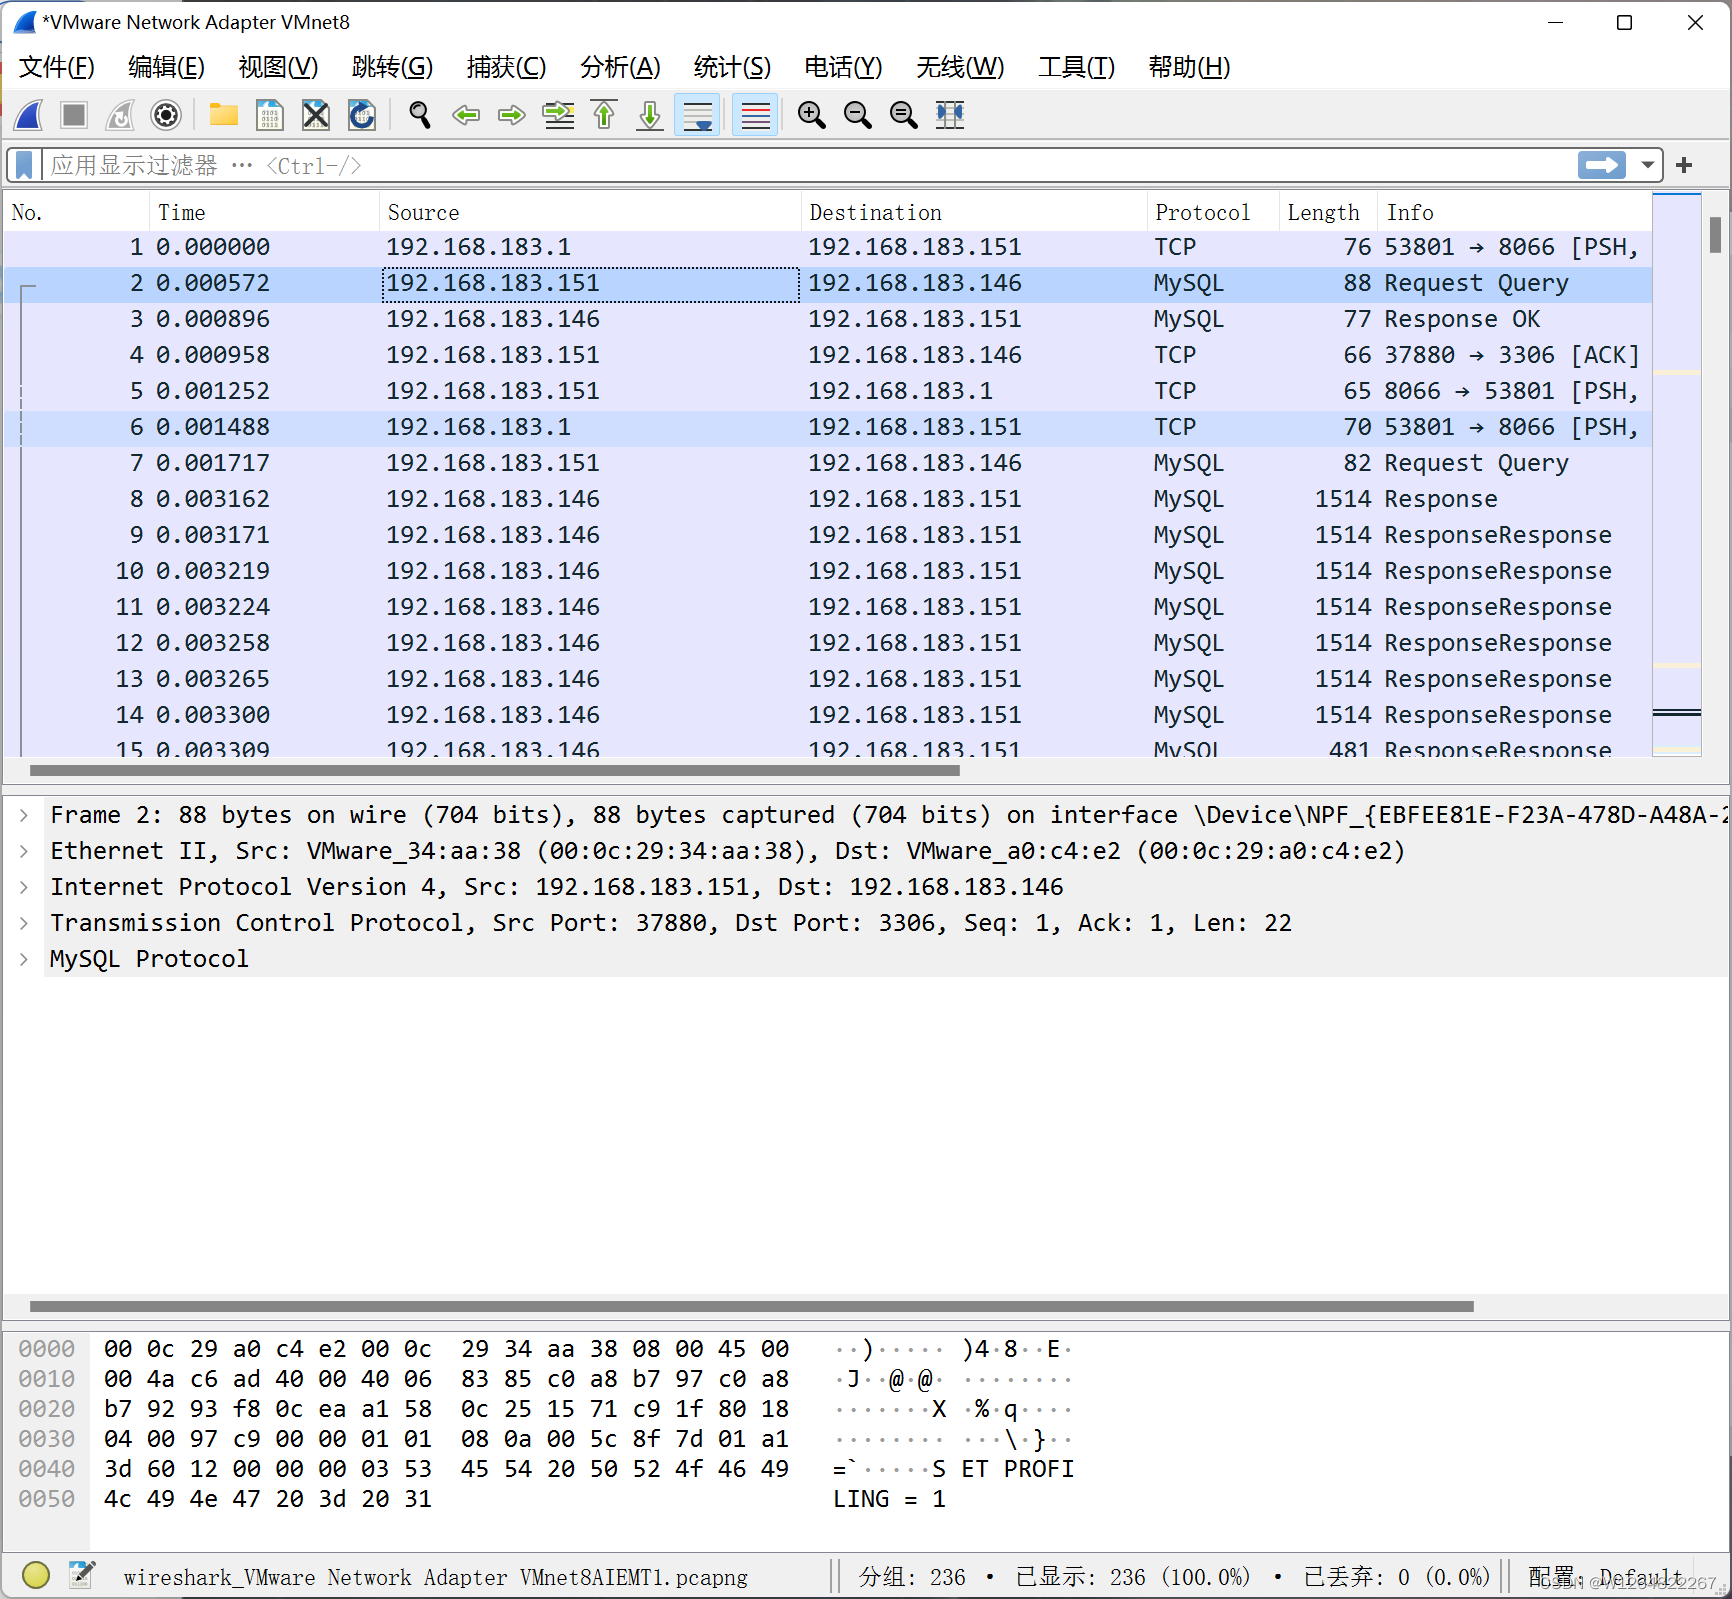The width and height of the screenshot is (1732, 1599).
Task: Jump to the last packet
Action: pyautogui.click(x=649, y=115)
